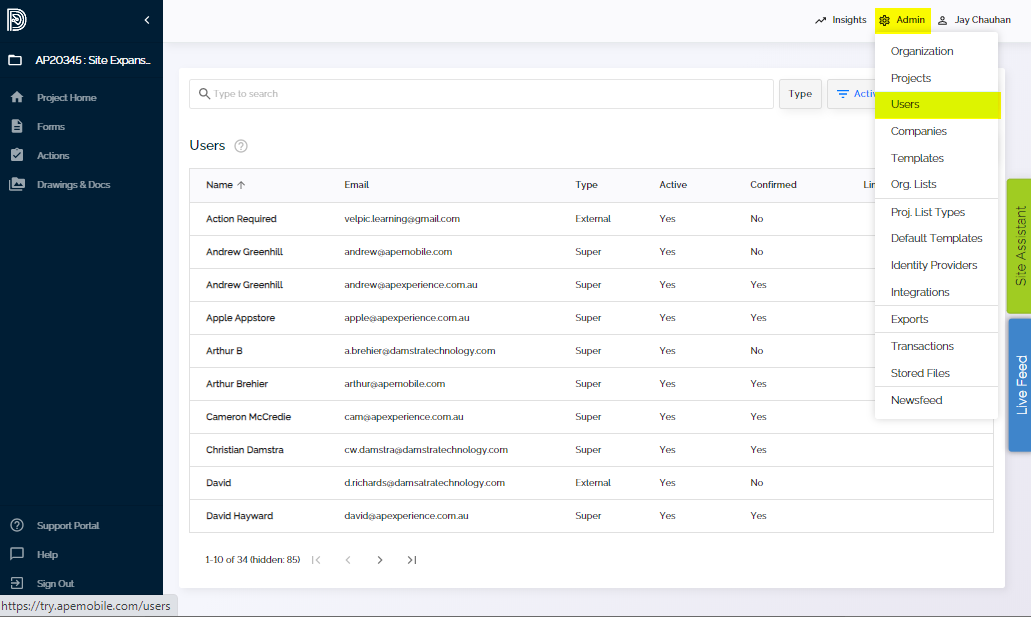
Task: Click the APE Mobile logo
Action: point(16,19)
